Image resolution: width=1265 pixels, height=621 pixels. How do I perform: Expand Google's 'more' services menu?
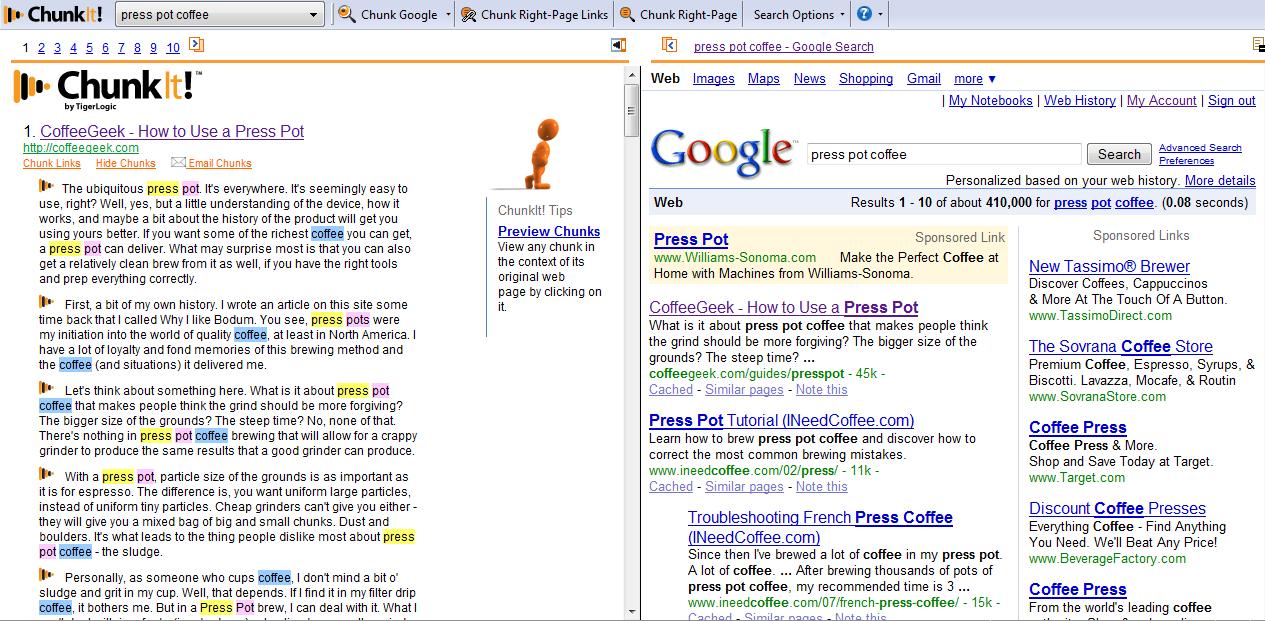(975, 79)
